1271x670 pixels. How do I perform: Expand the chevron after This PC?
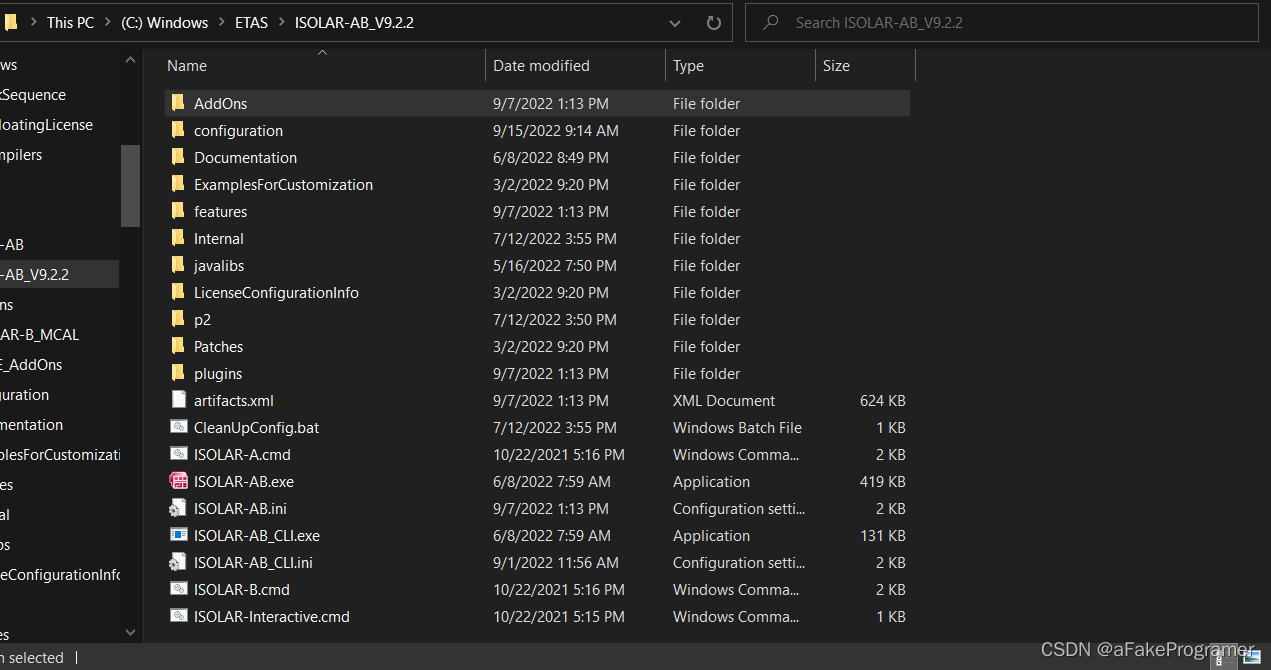(108, 22)
